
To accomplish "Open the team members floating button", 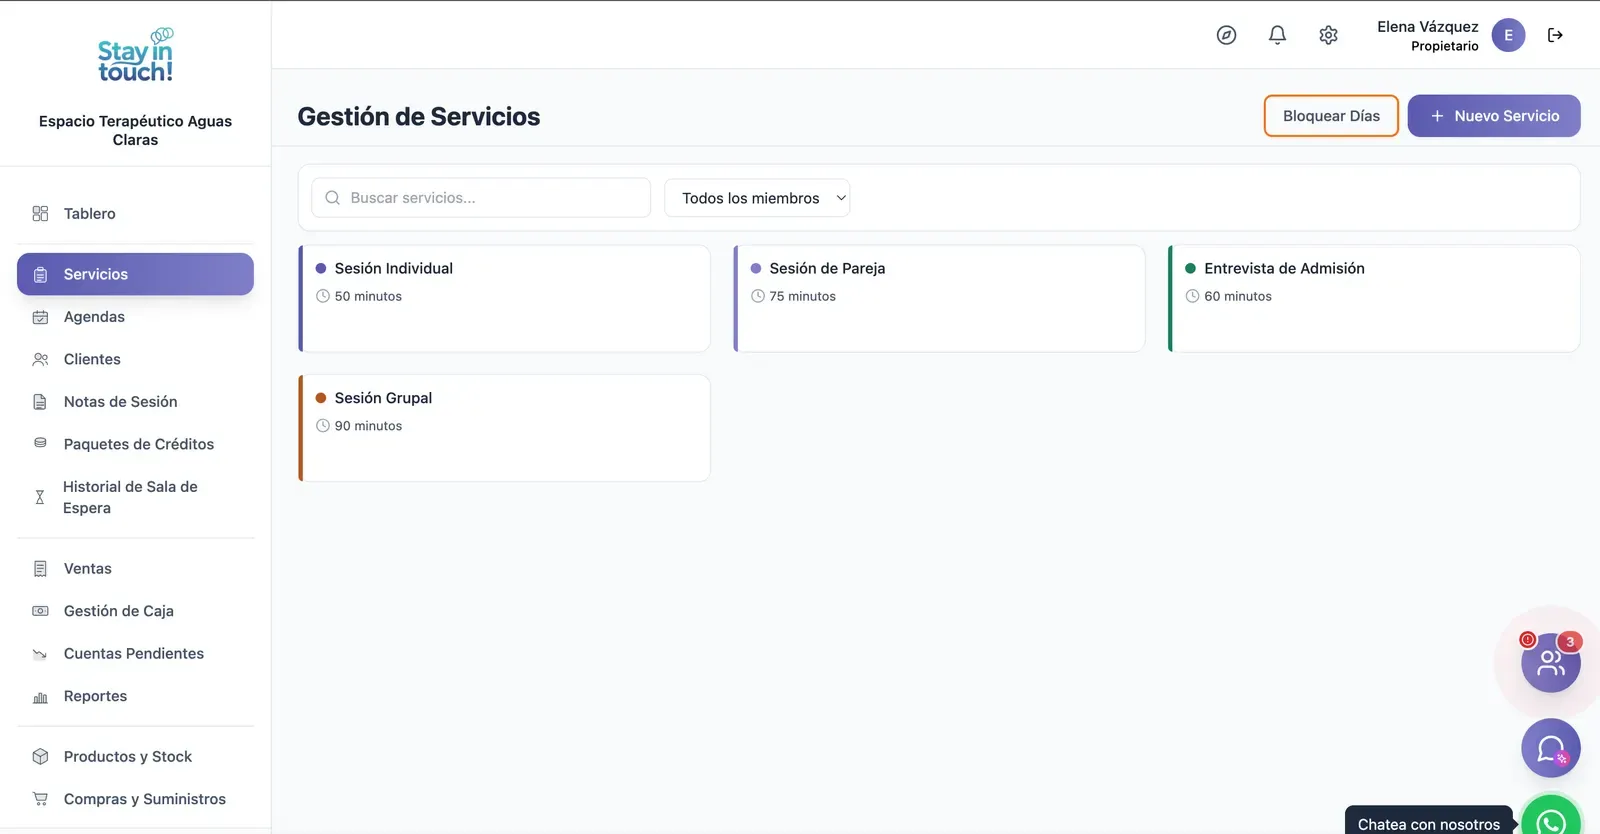I will [x=1550, y=662].
